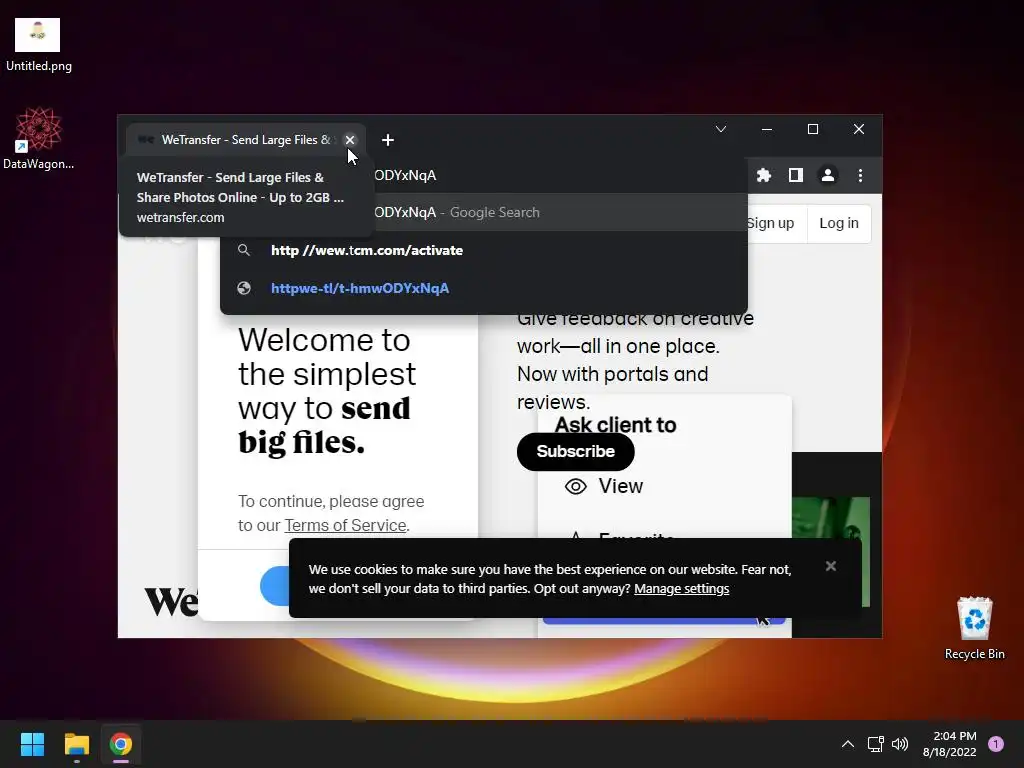This screenshot has height=768, width=1024.
Task: Click the globe icon in URL suggestion
Action: coord(244,288)
